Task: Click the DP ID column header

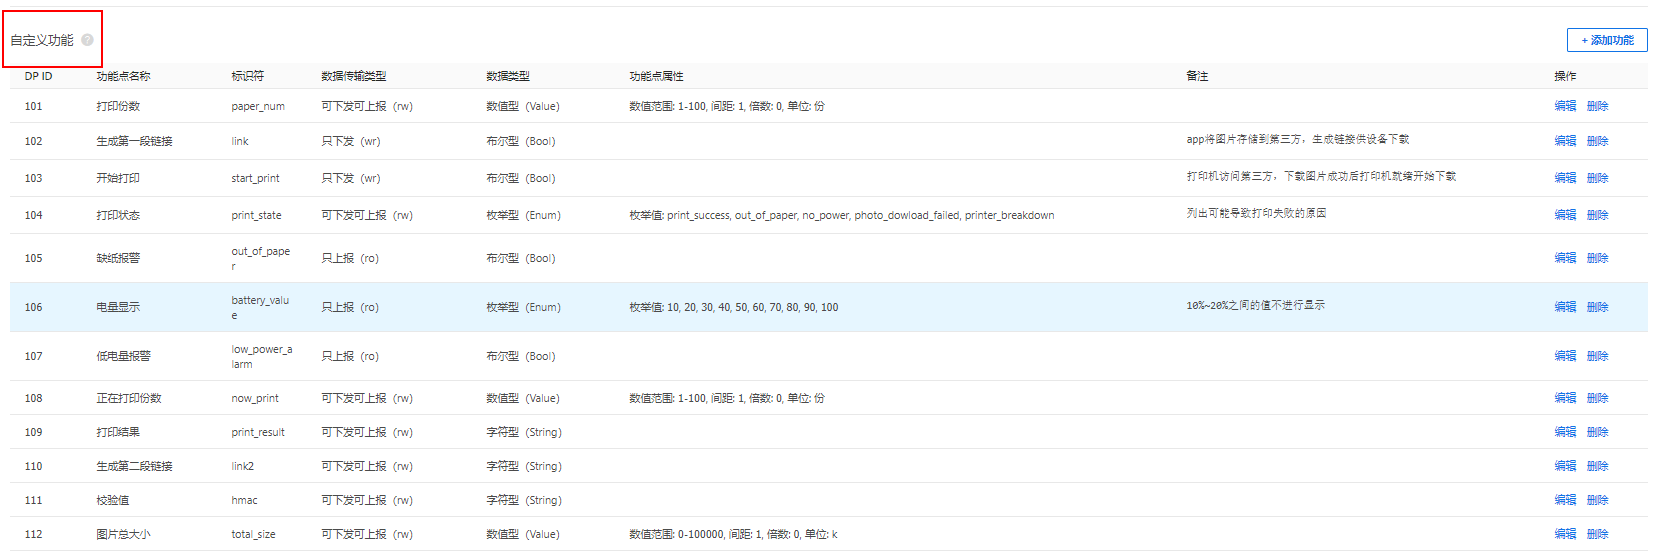Action: click(x=38, y=76)
